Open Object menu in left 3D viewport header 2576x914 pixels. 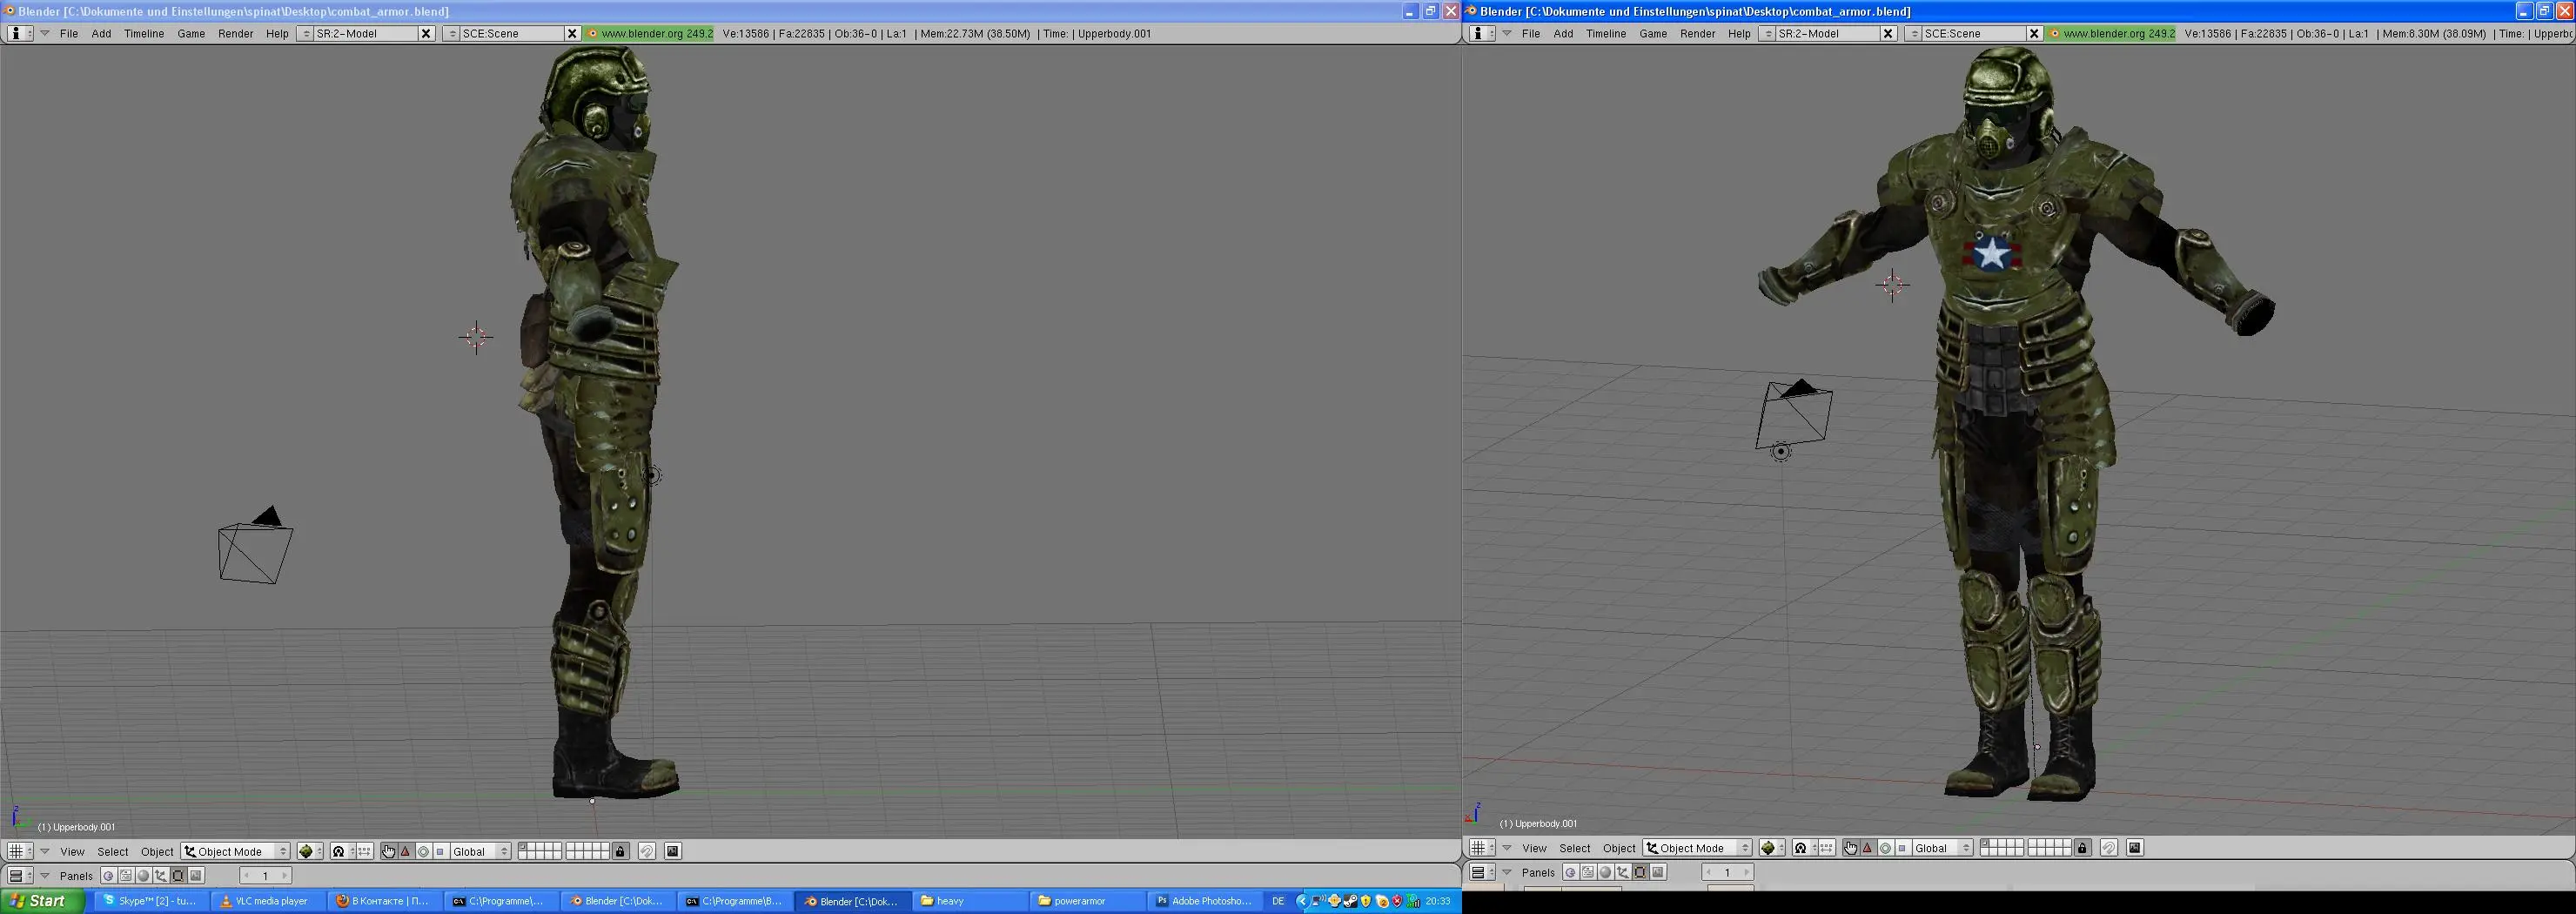point(157,852)
